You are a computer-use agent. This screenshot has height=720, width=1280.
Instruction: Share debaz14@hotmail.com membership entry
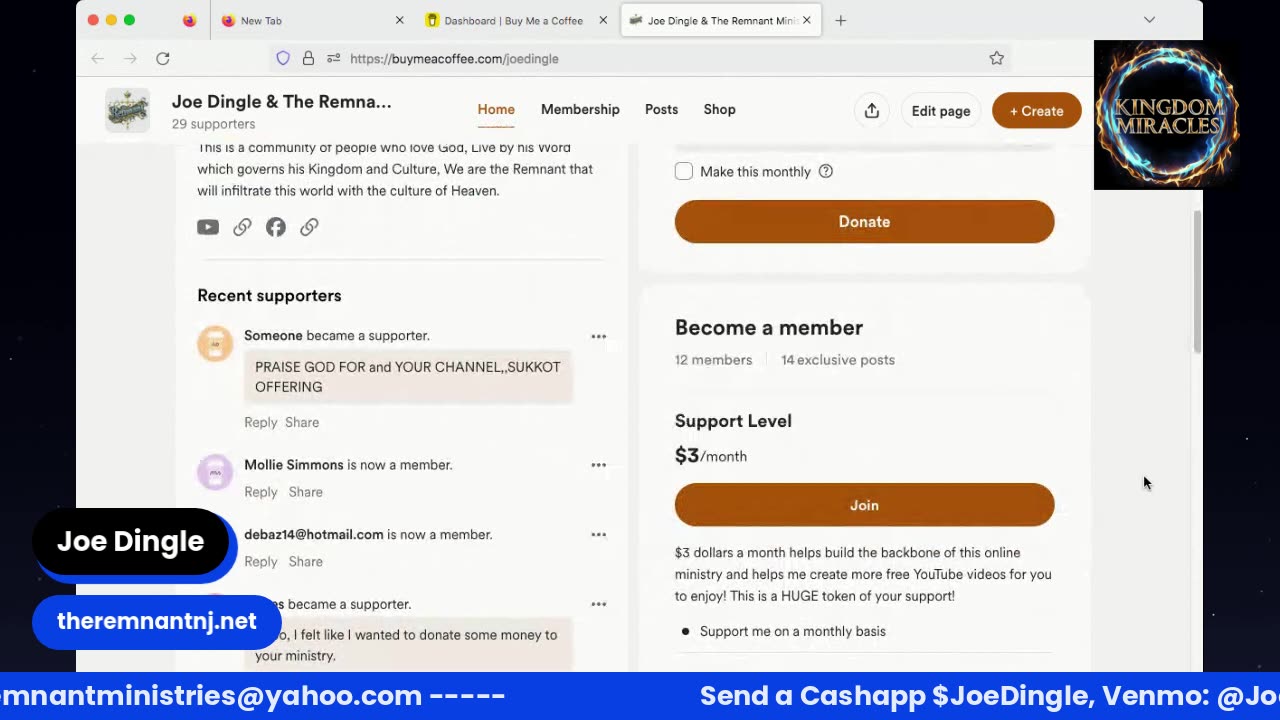coord(305,561)
